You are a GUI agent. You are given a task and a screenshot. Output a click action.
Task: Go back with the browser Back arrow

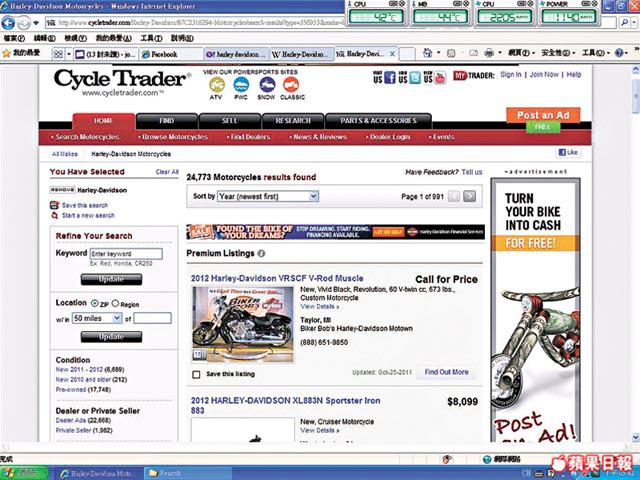[8, 23]
